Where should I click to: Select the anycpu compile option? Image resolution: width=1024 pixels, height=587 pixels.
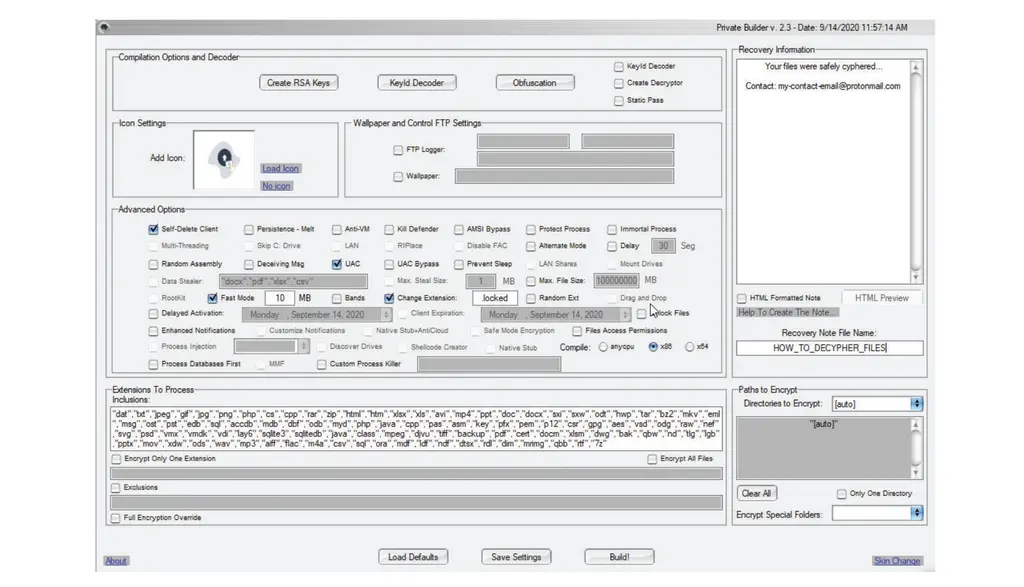[x=603, y=347]
